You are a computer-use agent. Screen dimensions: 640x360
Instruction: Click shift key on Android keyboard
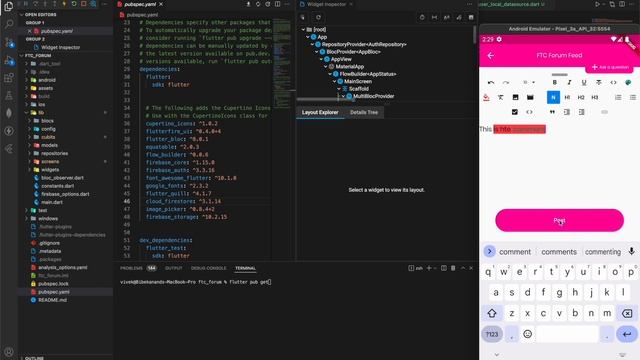(x=492, y=313)
